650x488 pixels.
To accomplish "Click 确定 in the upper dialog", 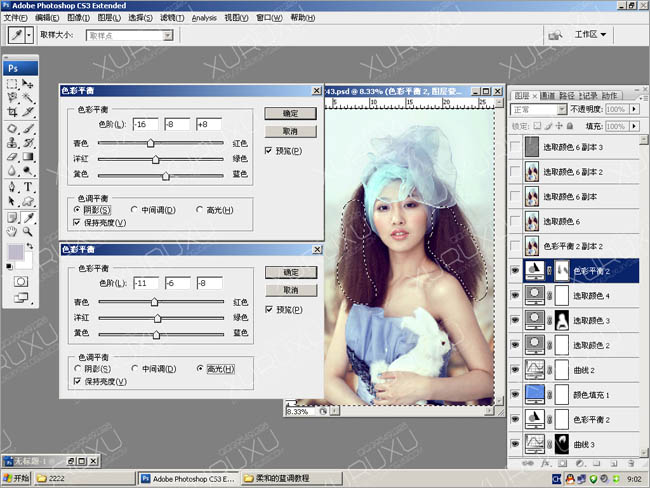I will click(291, 114).
